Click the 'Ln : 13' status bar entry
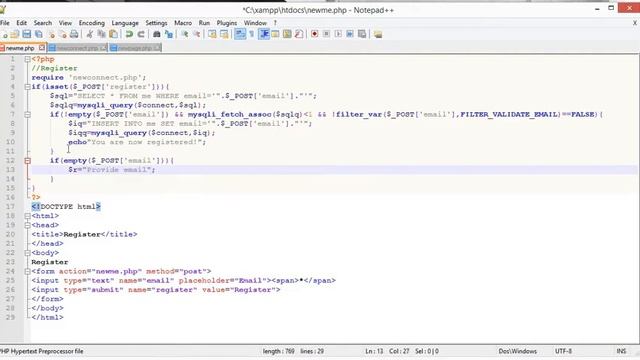This screenshot has width=640, height=360. tap(374, 351)
